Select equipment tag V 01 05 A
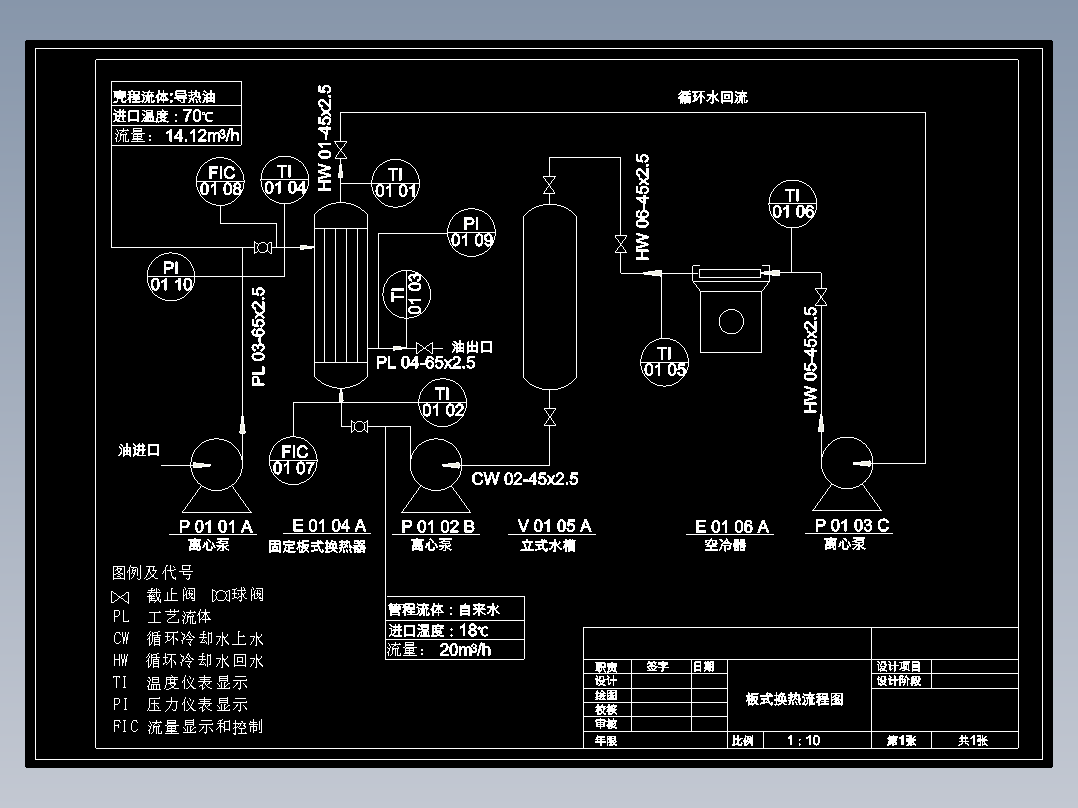 pos(554,526)
